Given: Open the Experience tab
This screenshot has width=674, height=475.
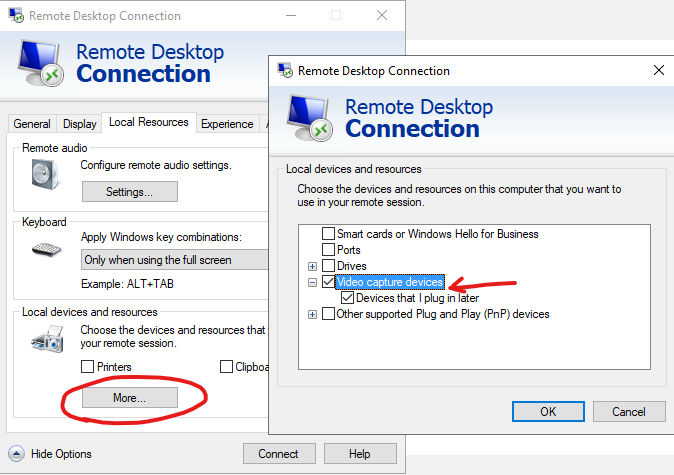Looking at the screenshot, I should coord(227,124).
